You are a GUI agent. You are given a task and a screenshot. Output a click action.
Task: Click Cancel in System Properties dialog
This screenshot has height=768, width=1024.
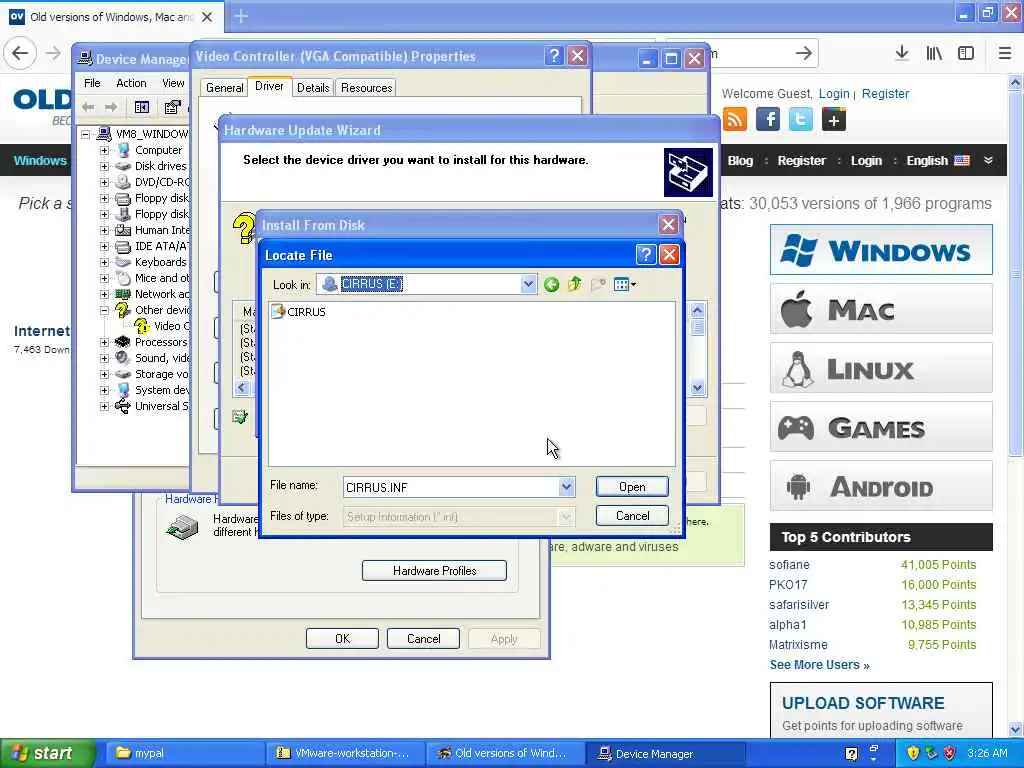423,639
